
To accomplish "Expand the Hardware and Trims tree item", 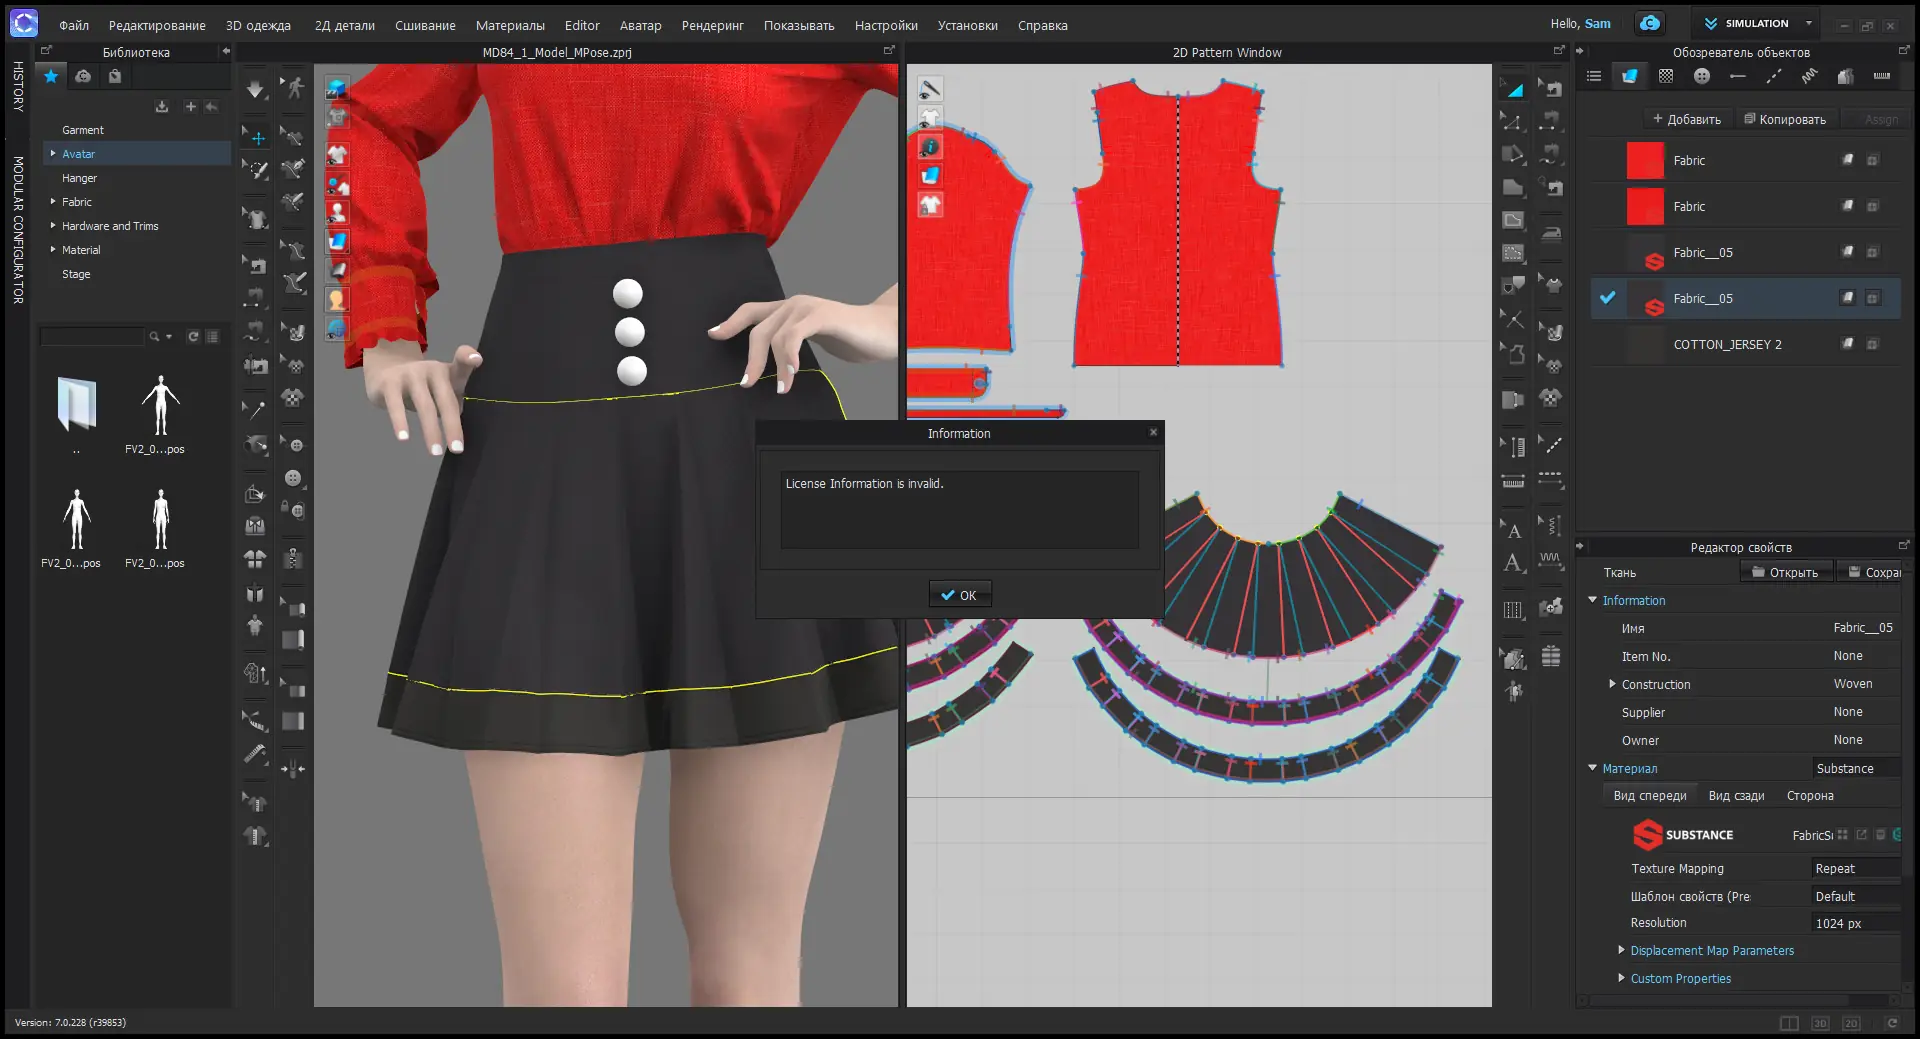I will [53, 226].
